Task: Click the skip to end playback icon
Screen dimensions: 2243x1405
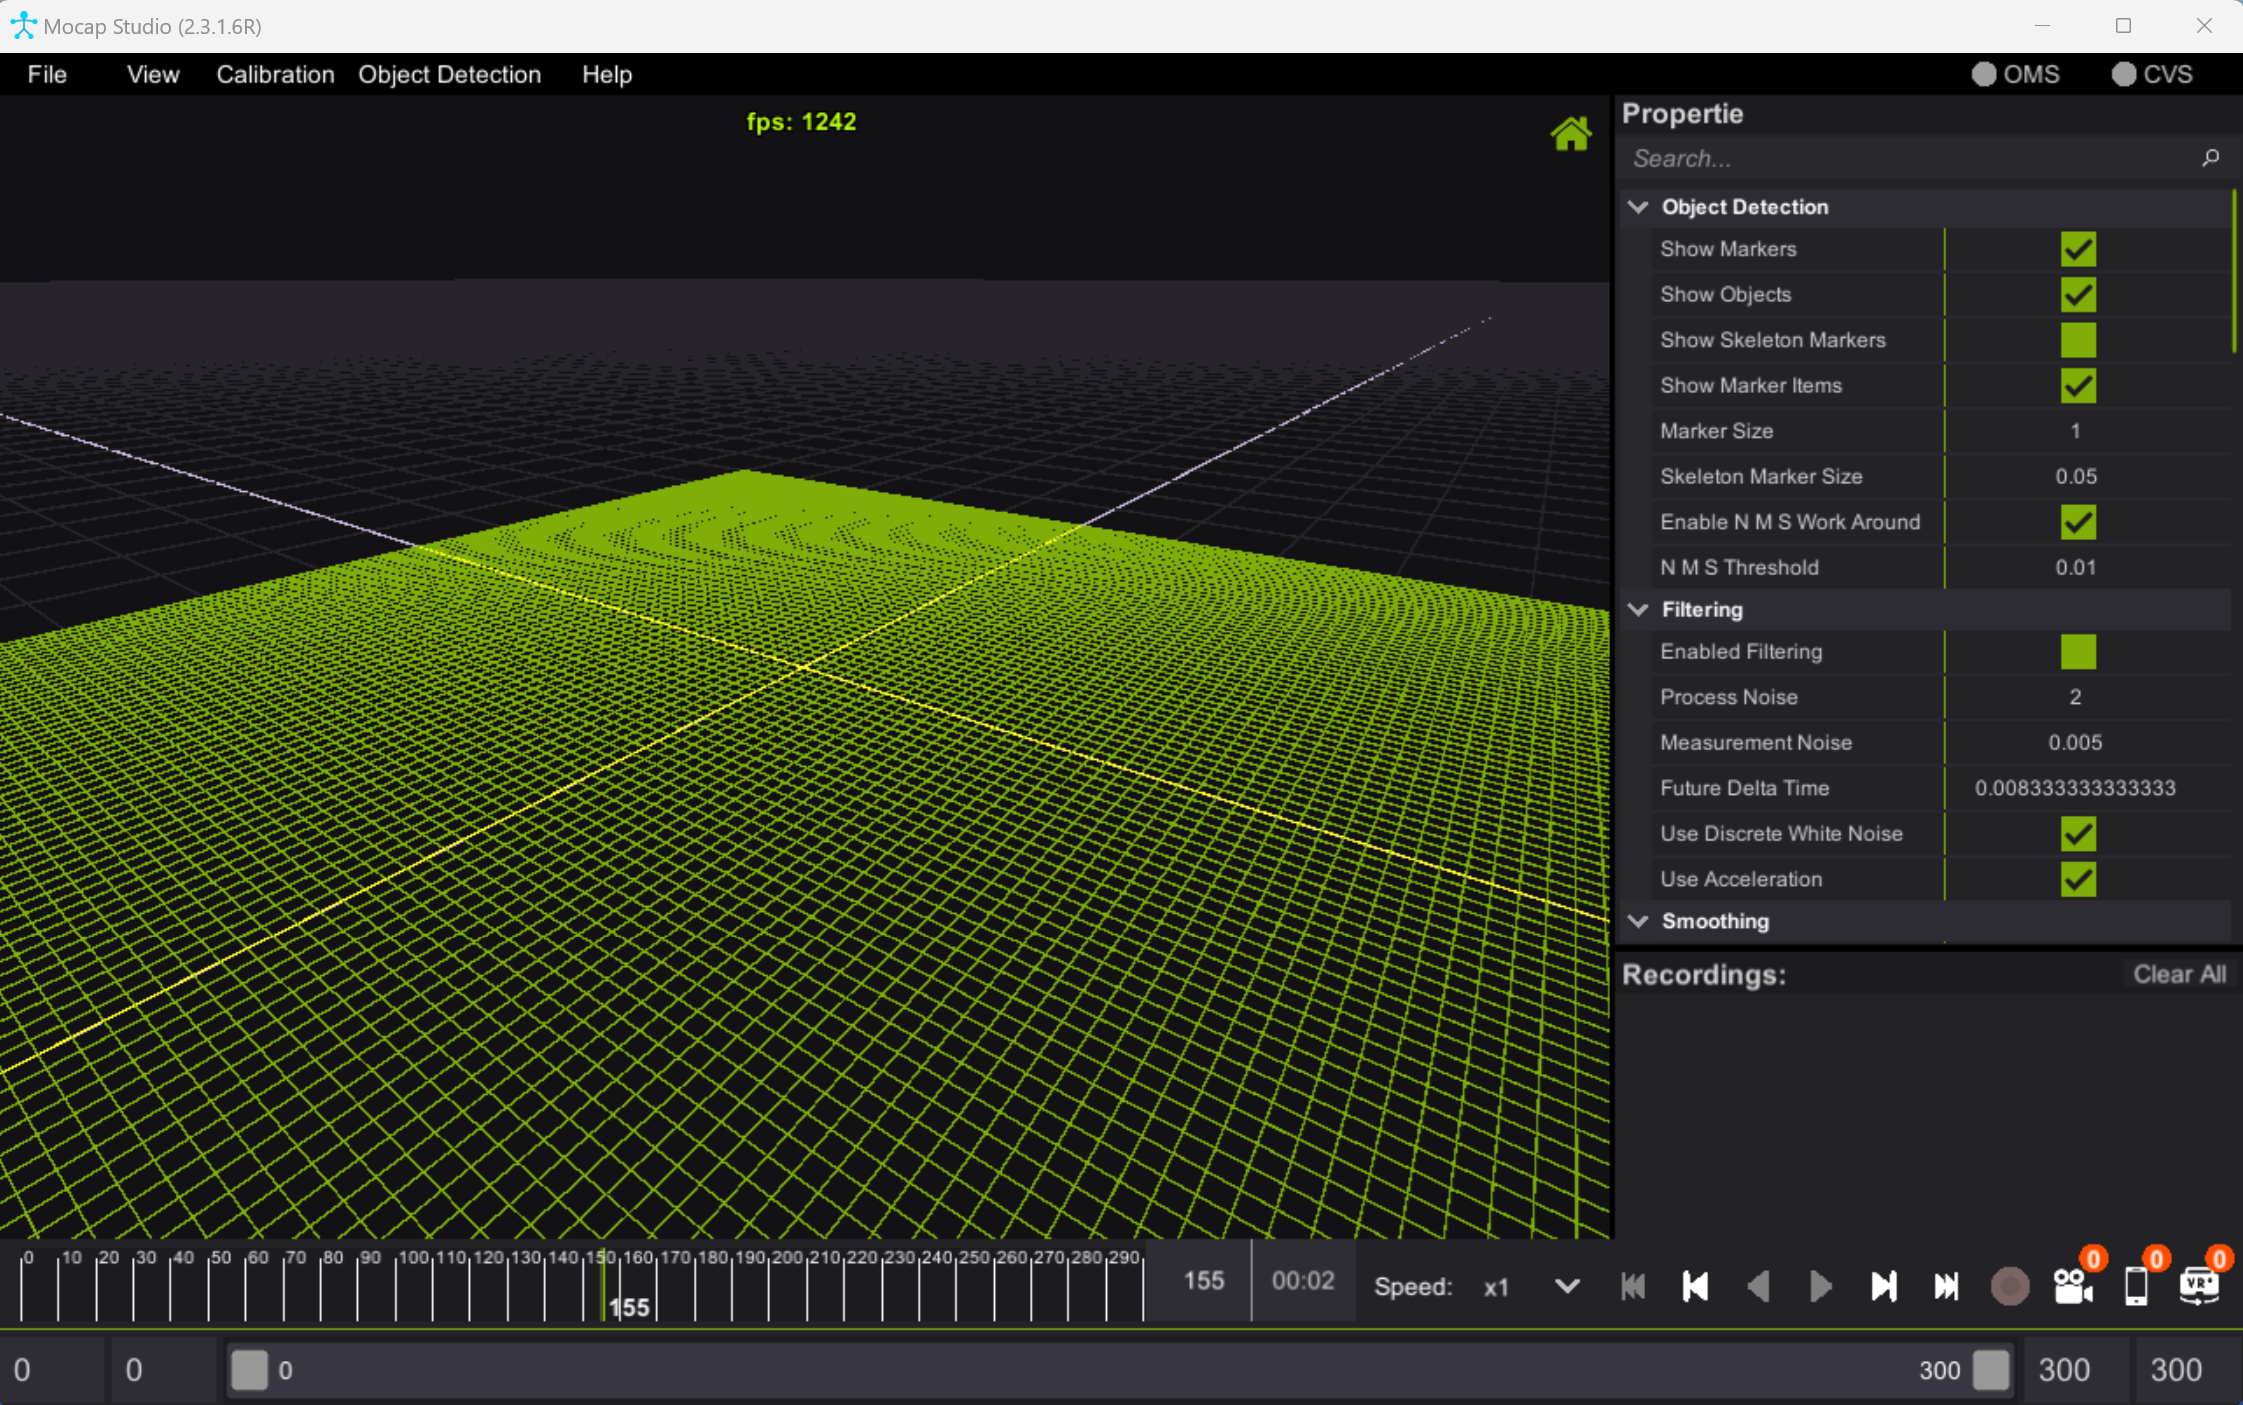Action: click(x=1945, y=1282)
